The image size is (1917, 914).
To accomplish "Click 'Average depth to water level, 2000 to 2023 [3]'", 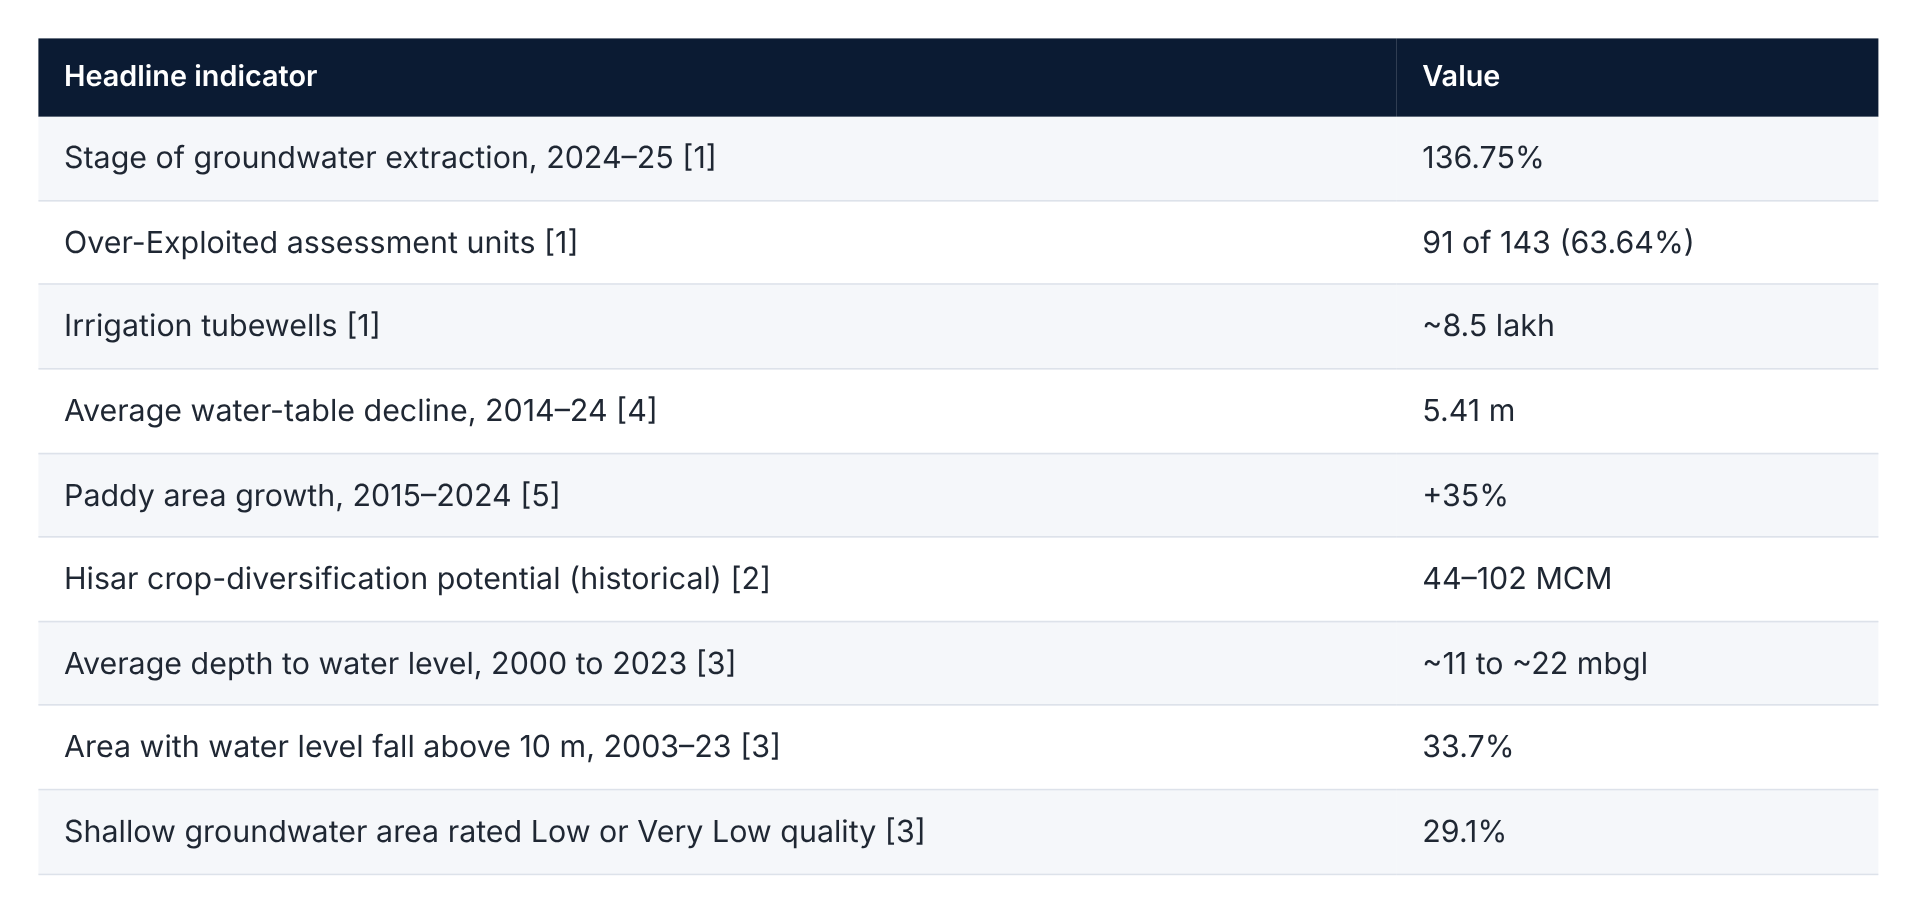I will (x=400, y=663).
